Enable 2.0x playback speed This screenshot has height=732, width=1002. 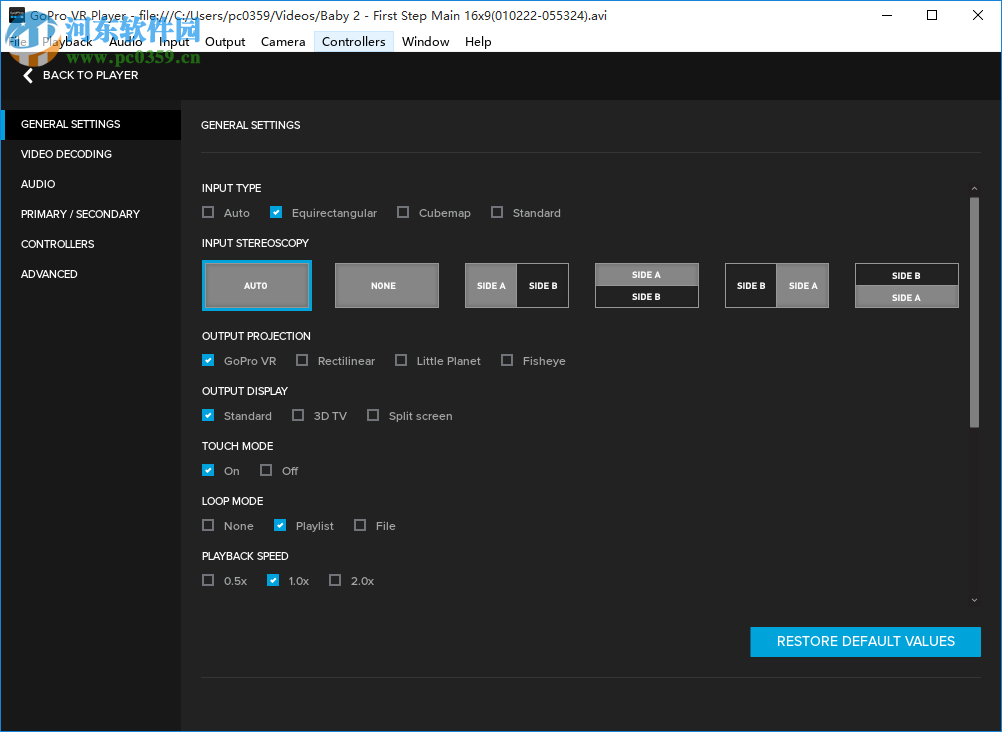click(x=335, y=580)
